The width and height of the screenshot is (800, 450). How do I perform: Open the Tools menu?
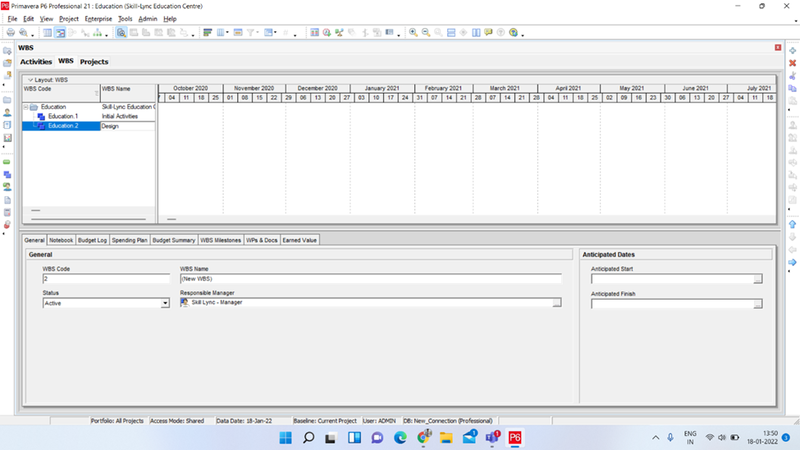[x=125, y=19]
